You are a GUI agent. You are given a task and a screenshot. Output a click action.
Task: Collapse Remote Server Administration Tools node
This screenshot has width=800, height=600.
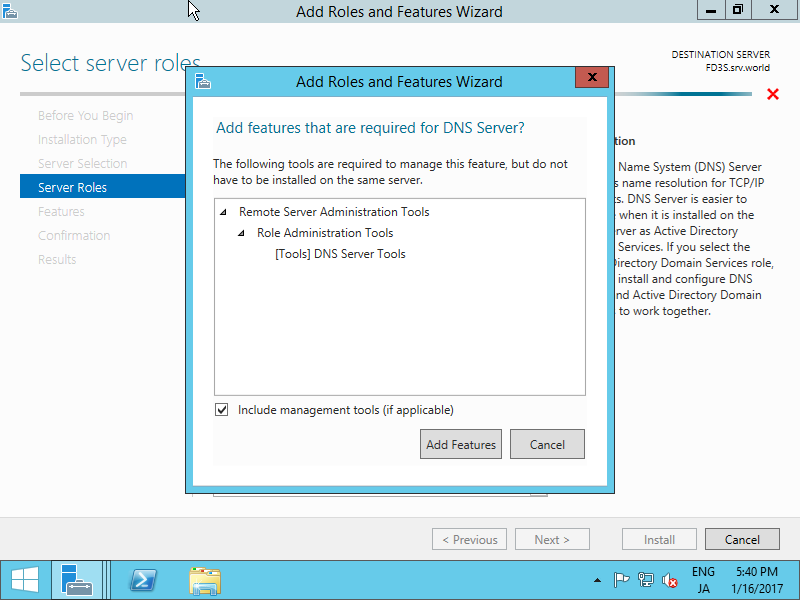(224, 212)
